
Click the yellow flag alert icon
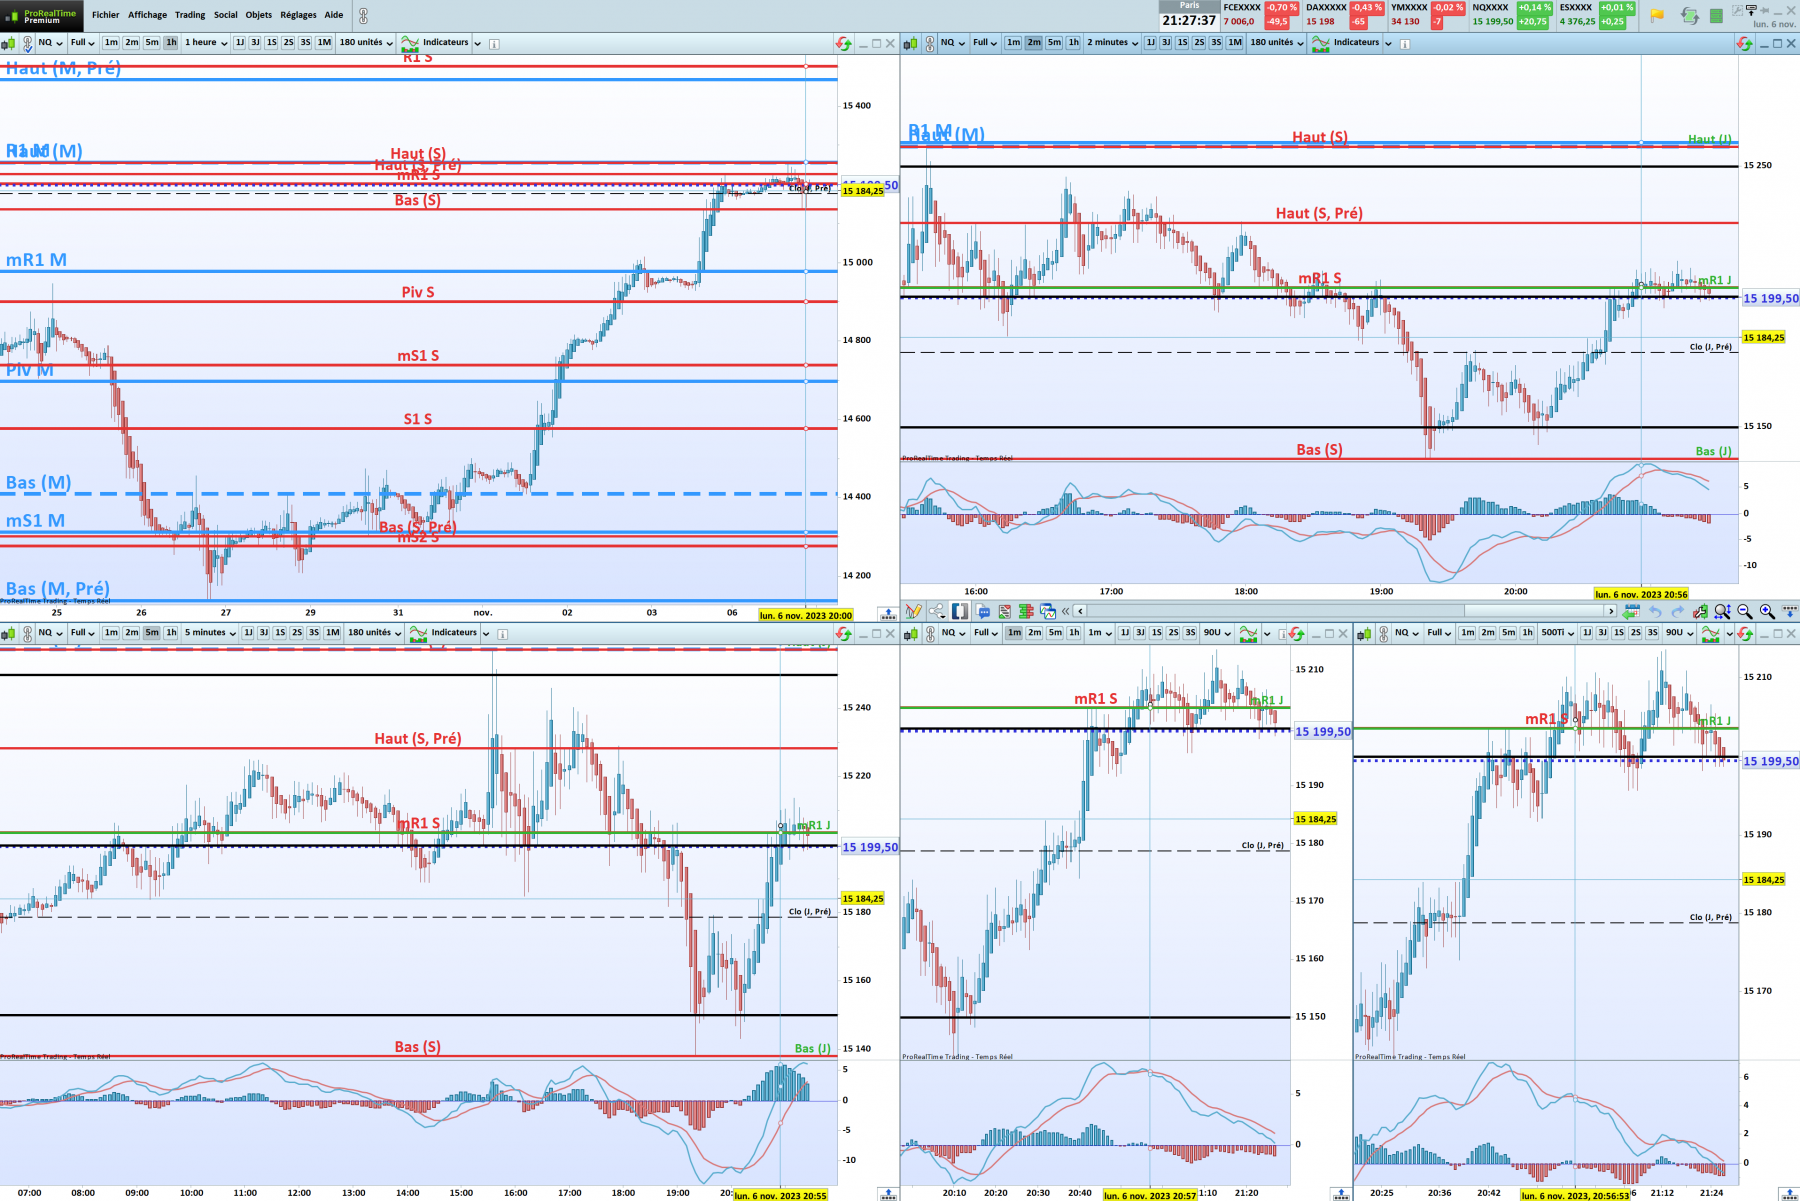pyautogui.click(x=1657, y=15)
